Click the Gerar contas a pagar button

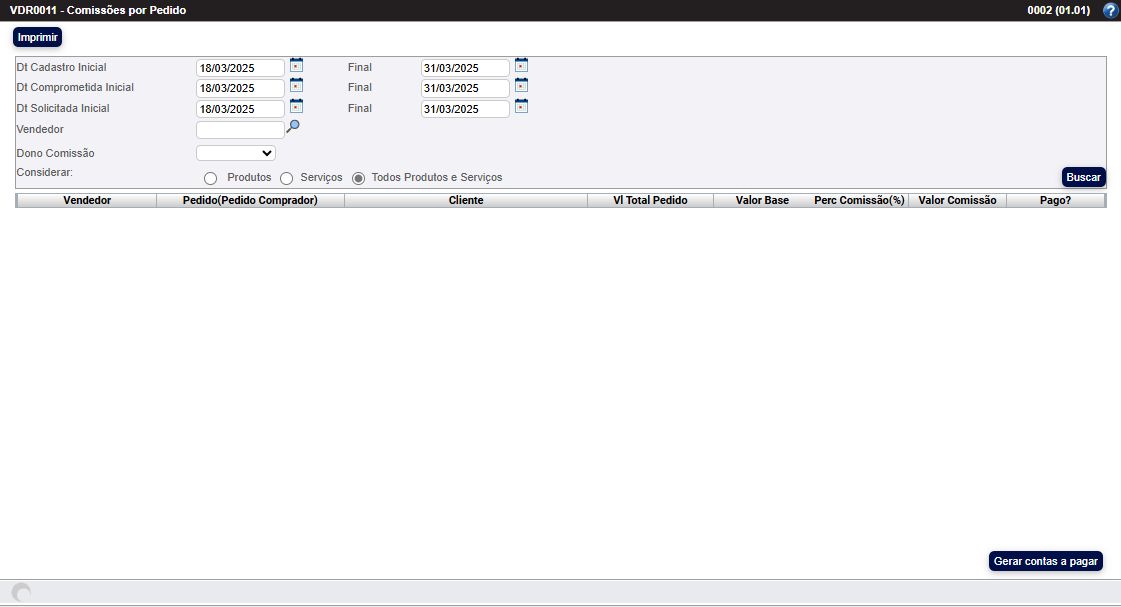point(1045,561)
